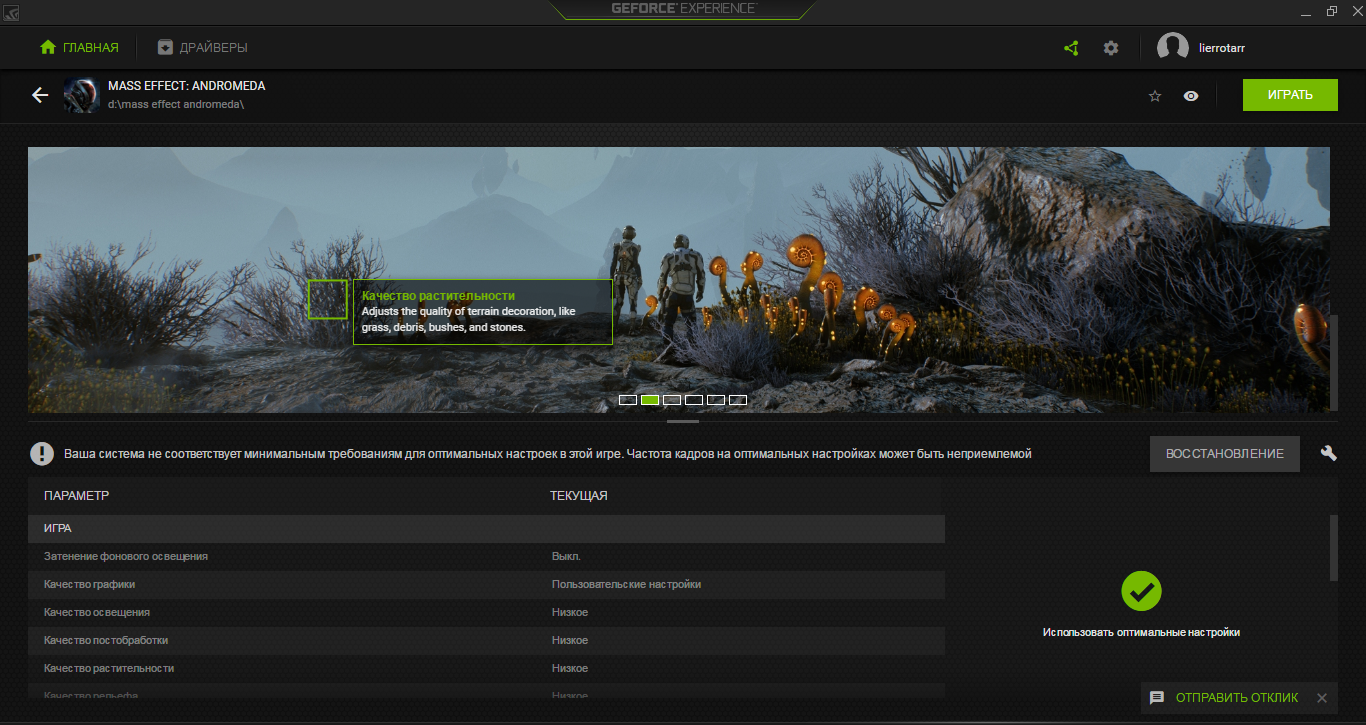Click the warning exclamation icon
The height and width of the screenshot is (725, 1366).
tap(42, 454)
